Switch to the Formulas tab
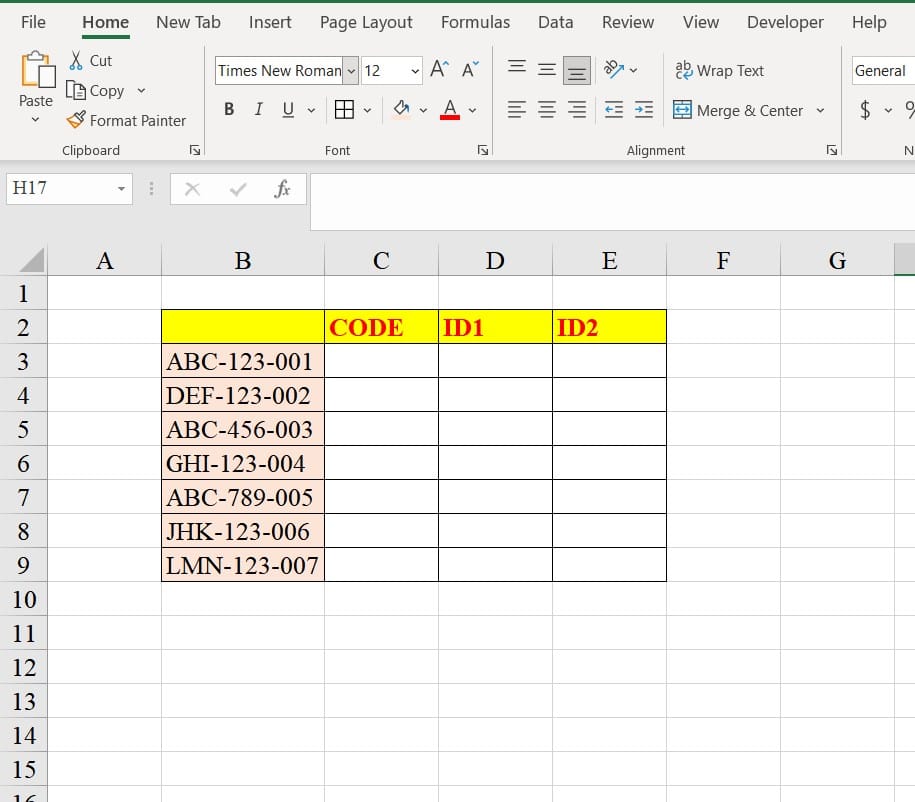The width and height of the screenshot is (915, 802). (475, 22)
